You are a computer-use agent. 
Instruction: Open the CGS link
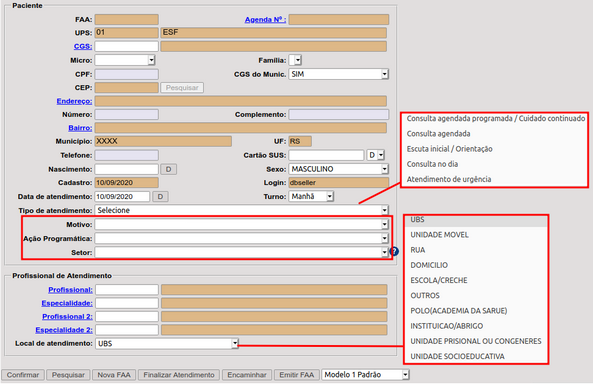83,46
